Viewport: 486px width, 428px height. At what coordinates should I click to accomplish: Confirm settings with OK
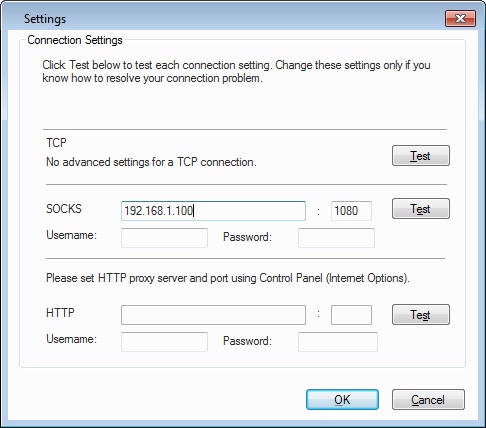pos(342,399)
